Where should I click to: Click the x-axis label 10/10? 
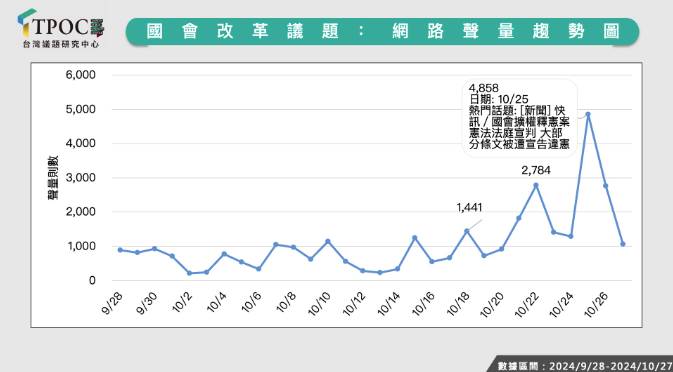pos(319,304)
